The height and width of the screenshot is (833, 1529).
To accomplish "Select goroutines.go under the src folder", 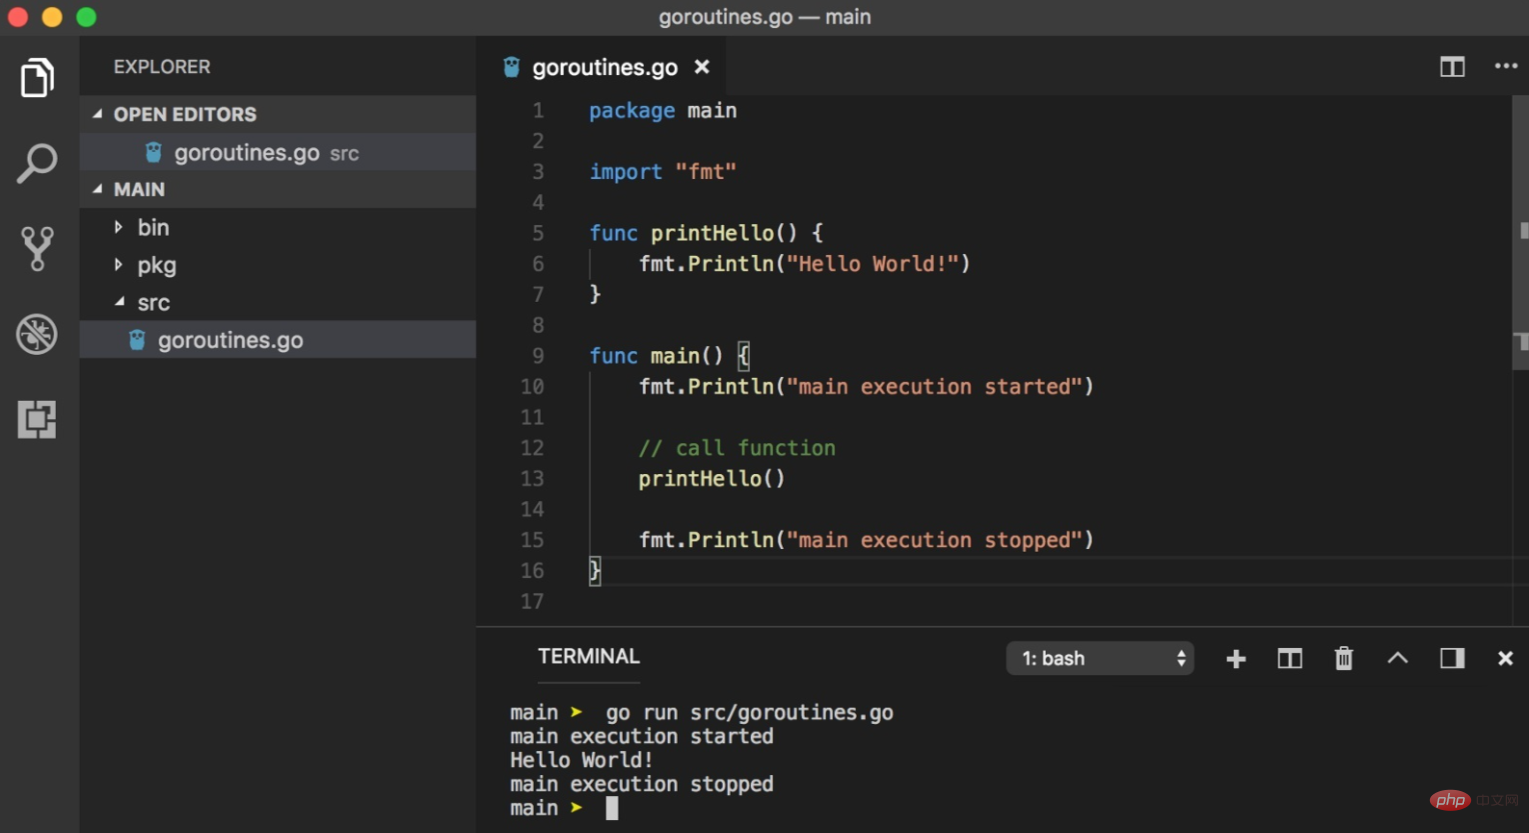I will 230,341.
